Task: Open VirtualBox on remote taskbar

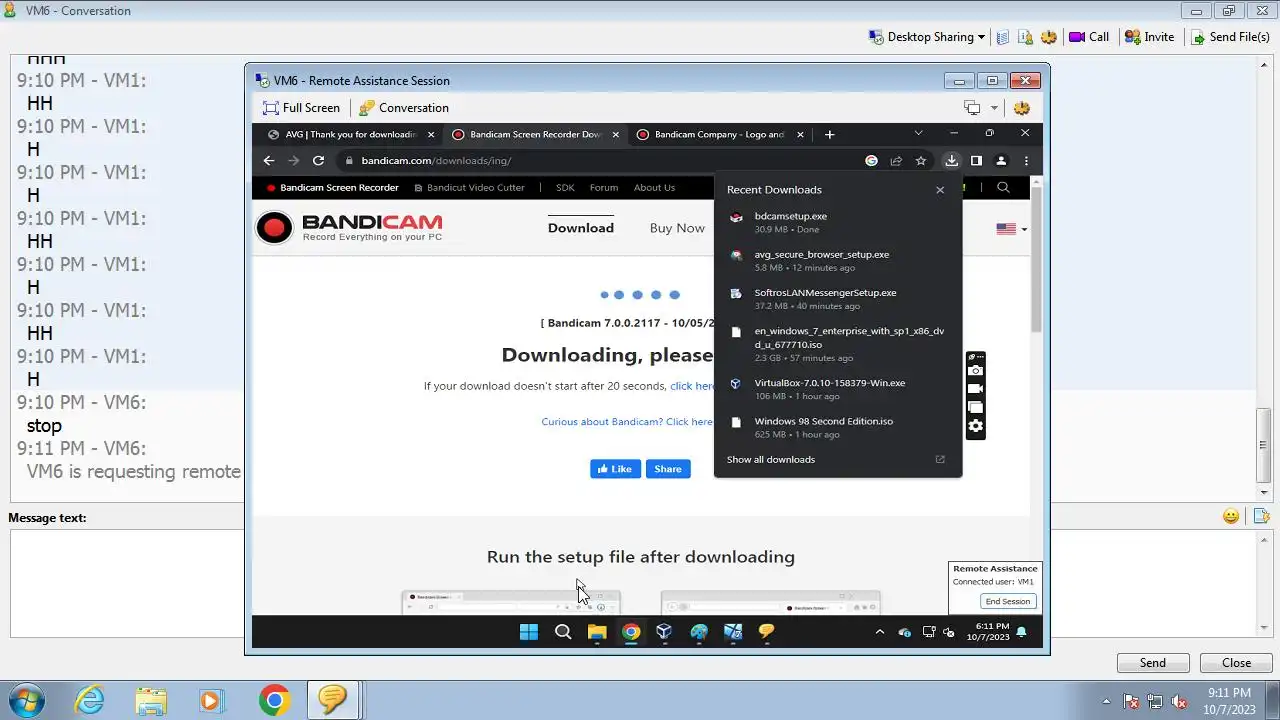Action: point(664,632)
